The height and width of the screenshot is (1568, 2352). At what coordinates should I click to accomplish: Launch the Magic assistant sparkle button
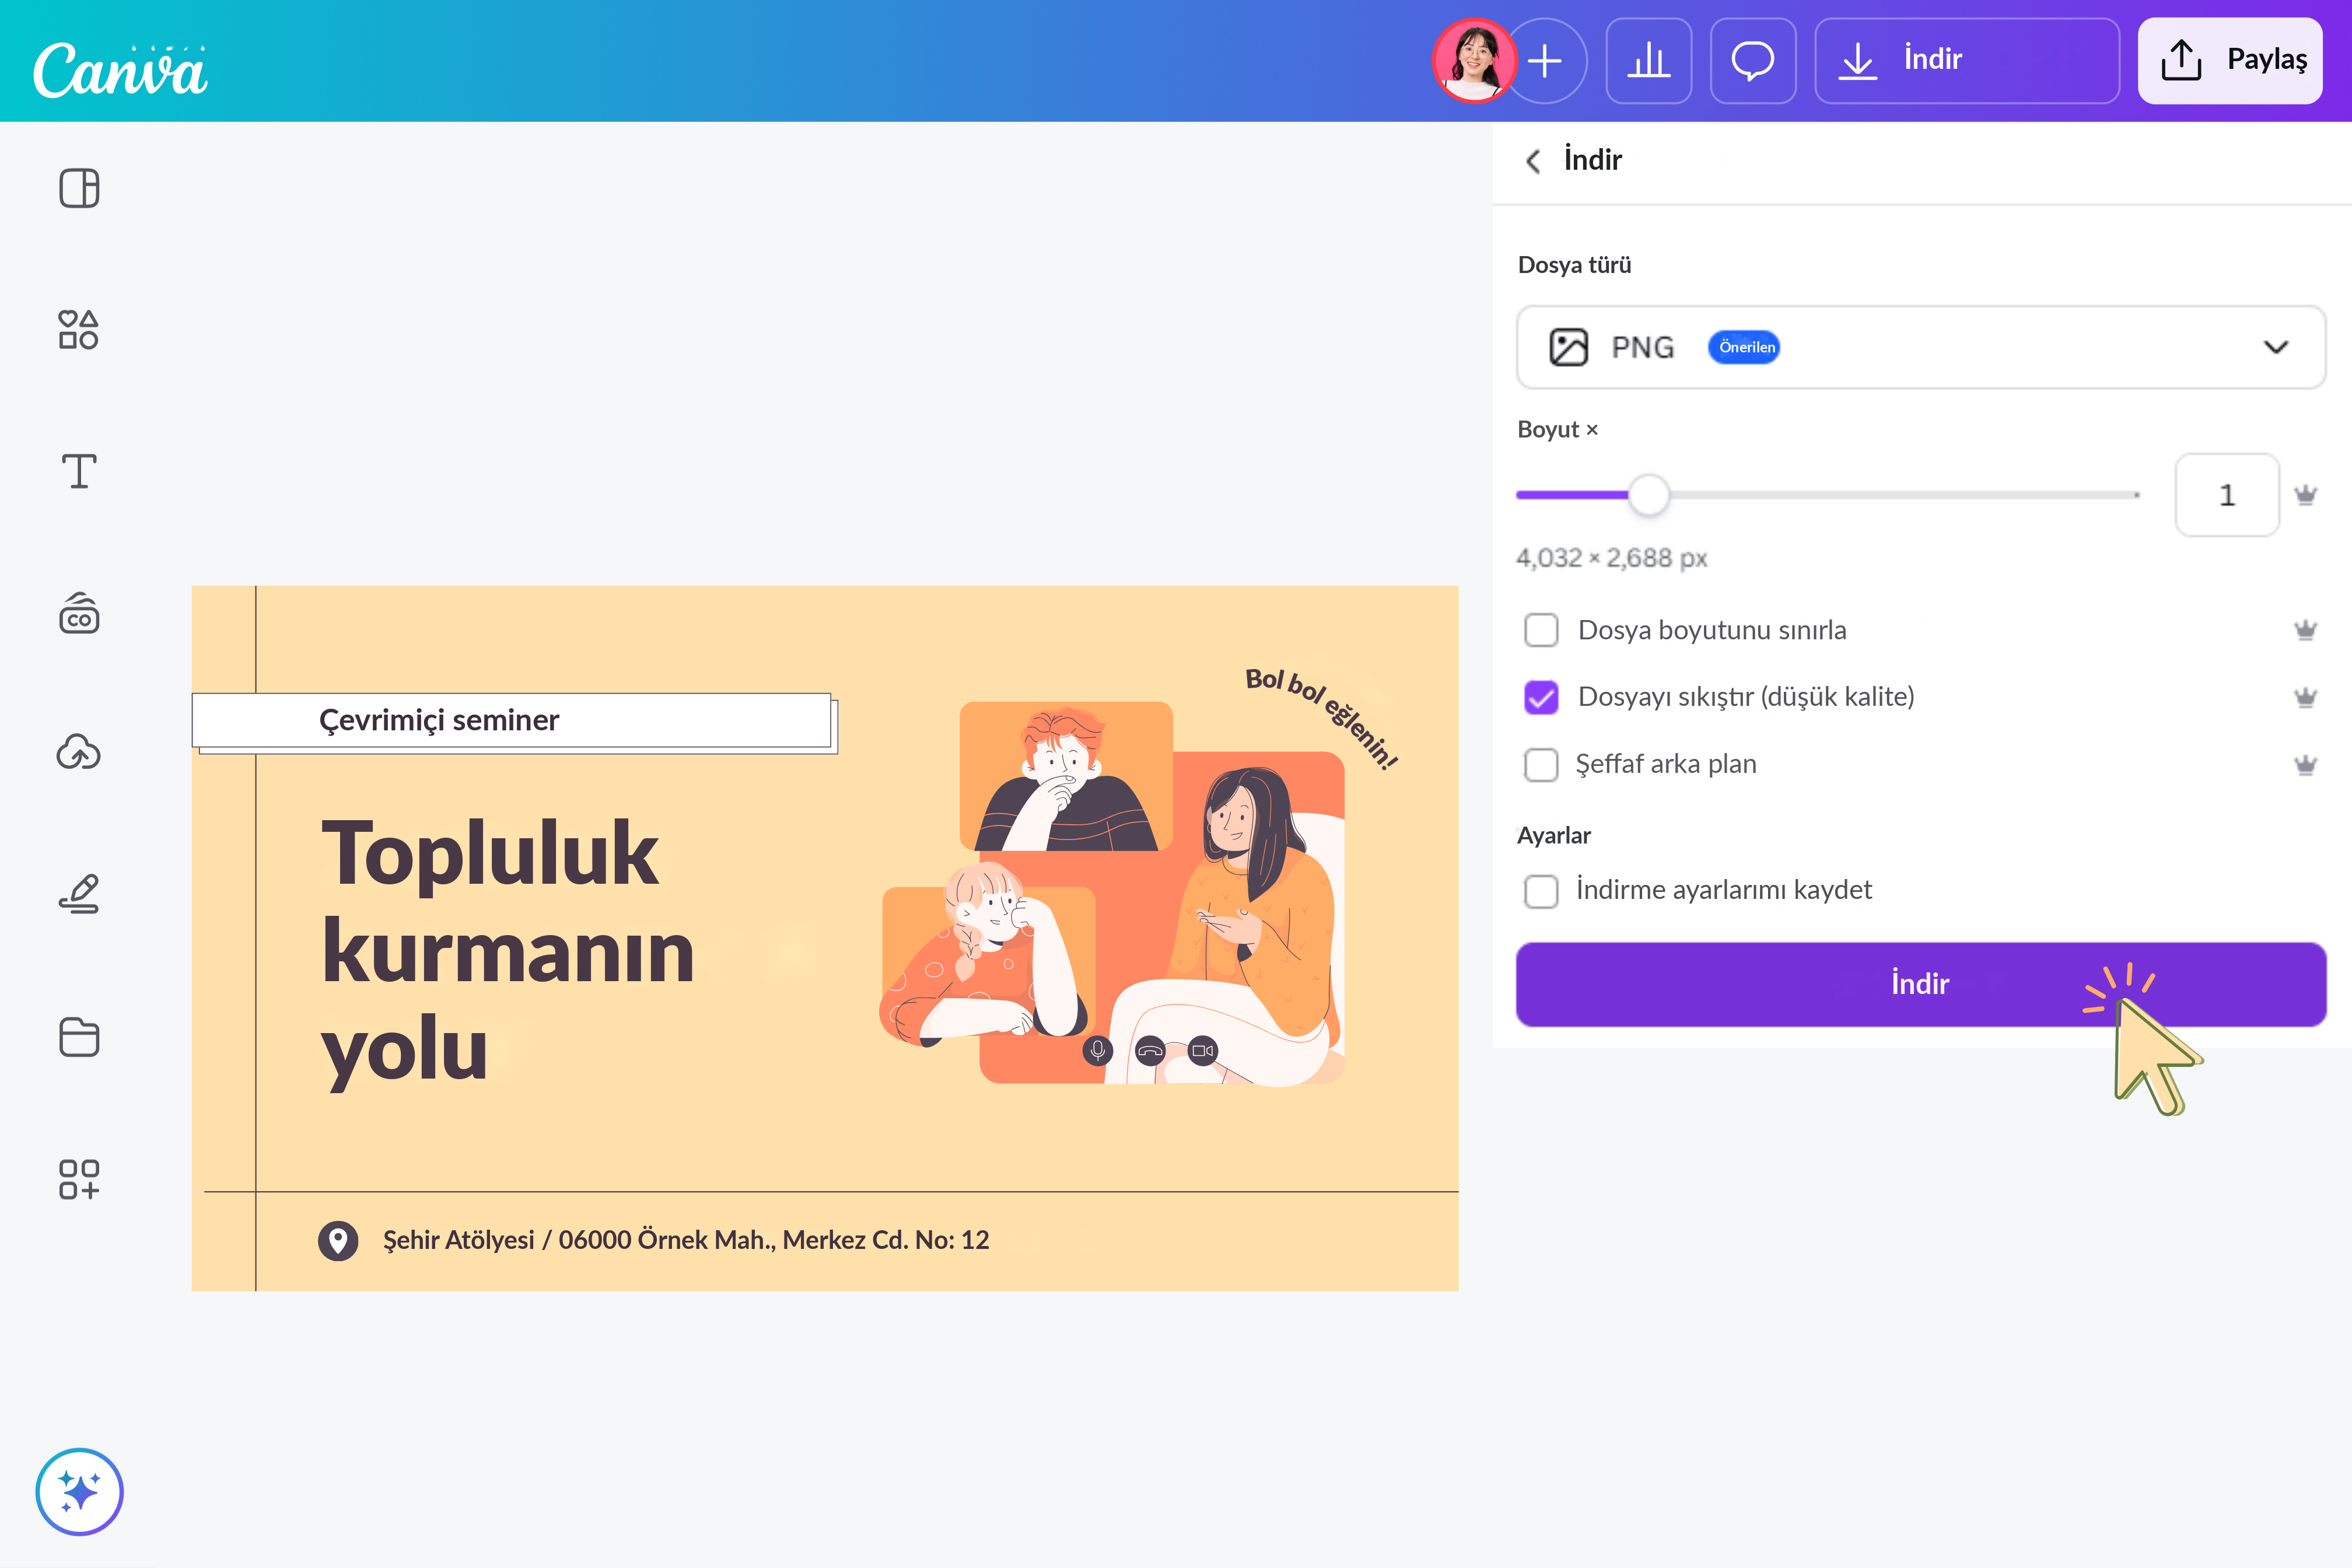tap(79, 1491)
